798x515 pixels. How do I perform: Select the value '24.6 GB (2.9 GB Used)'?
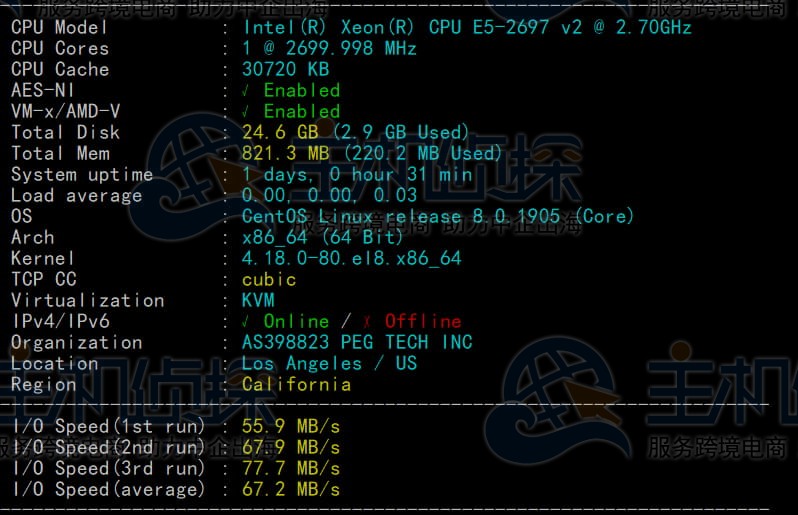355,132
